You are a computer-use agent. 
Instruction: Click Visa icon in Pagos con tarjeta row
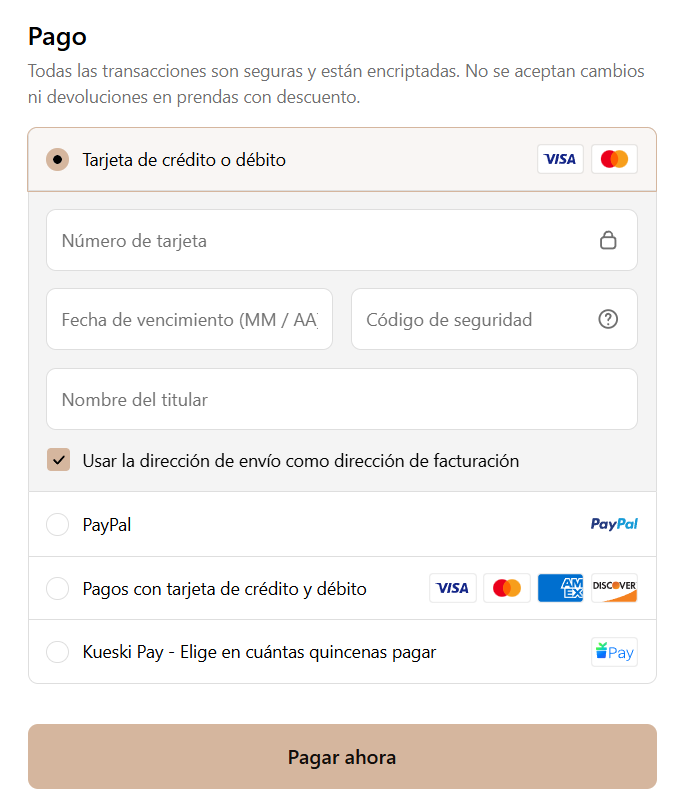point(452,588)
